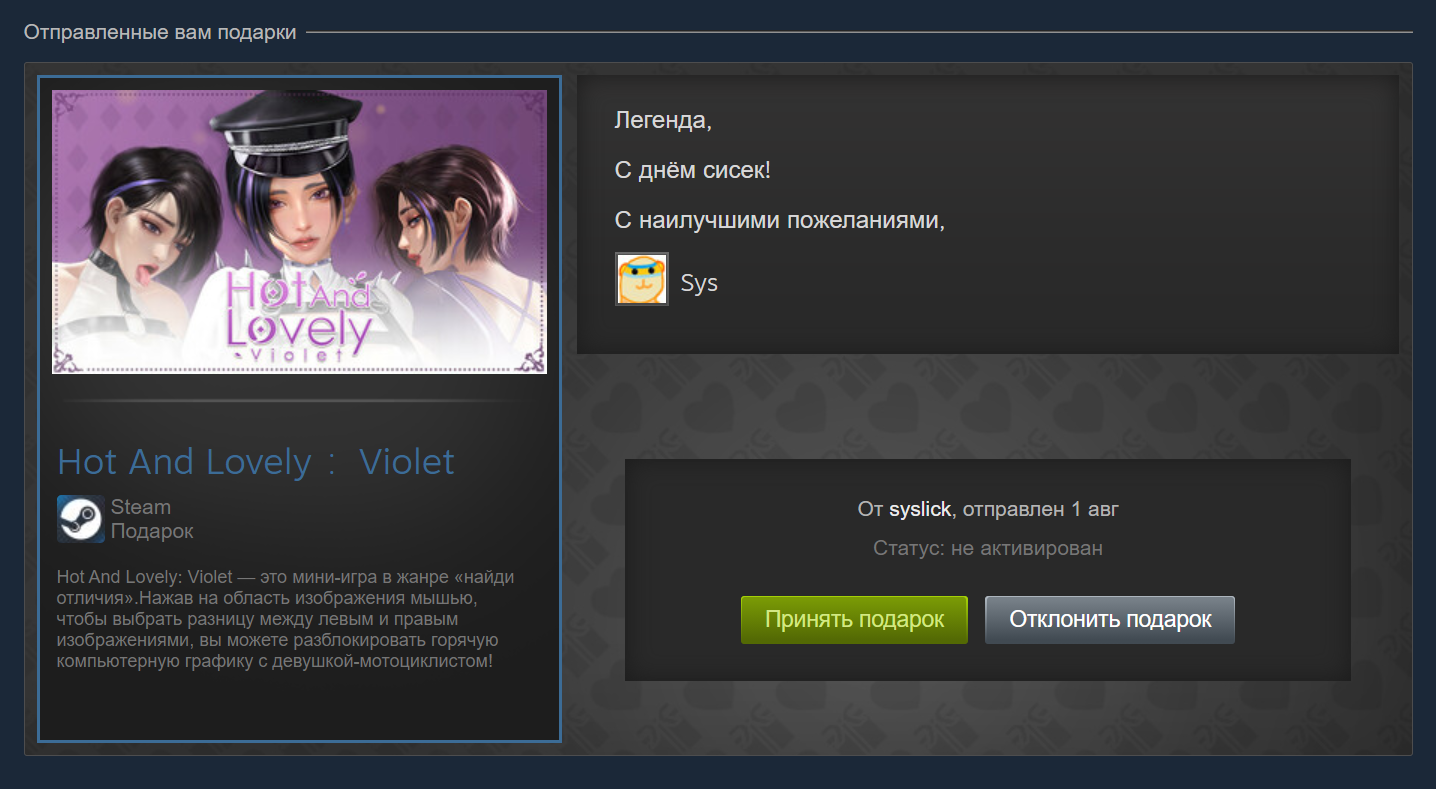The height and width of the screenshot is (789, 1436).
Task: Click the Steam Подарок label text
Action: point(152,519)
